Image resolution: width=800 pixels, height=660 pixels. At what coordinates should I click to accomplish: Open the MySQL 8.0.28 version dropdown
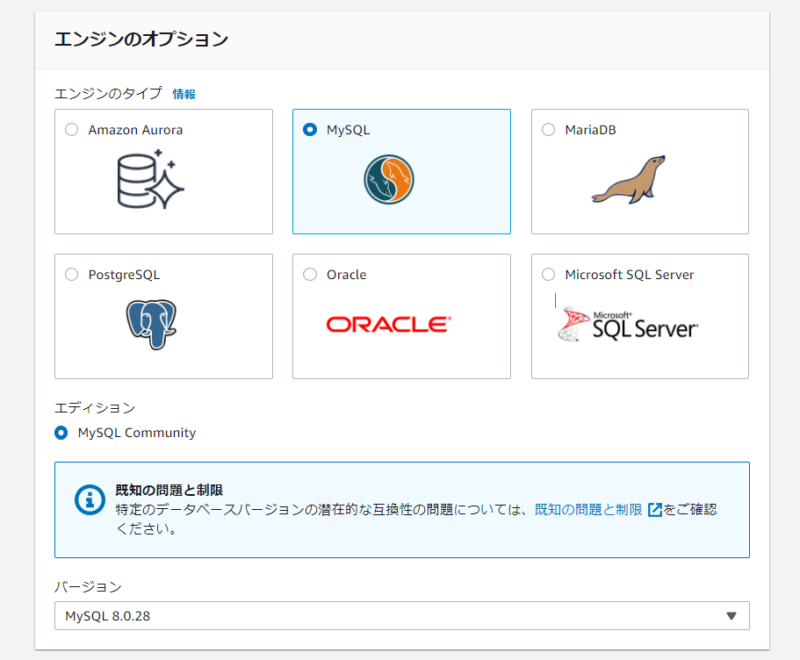402,616
